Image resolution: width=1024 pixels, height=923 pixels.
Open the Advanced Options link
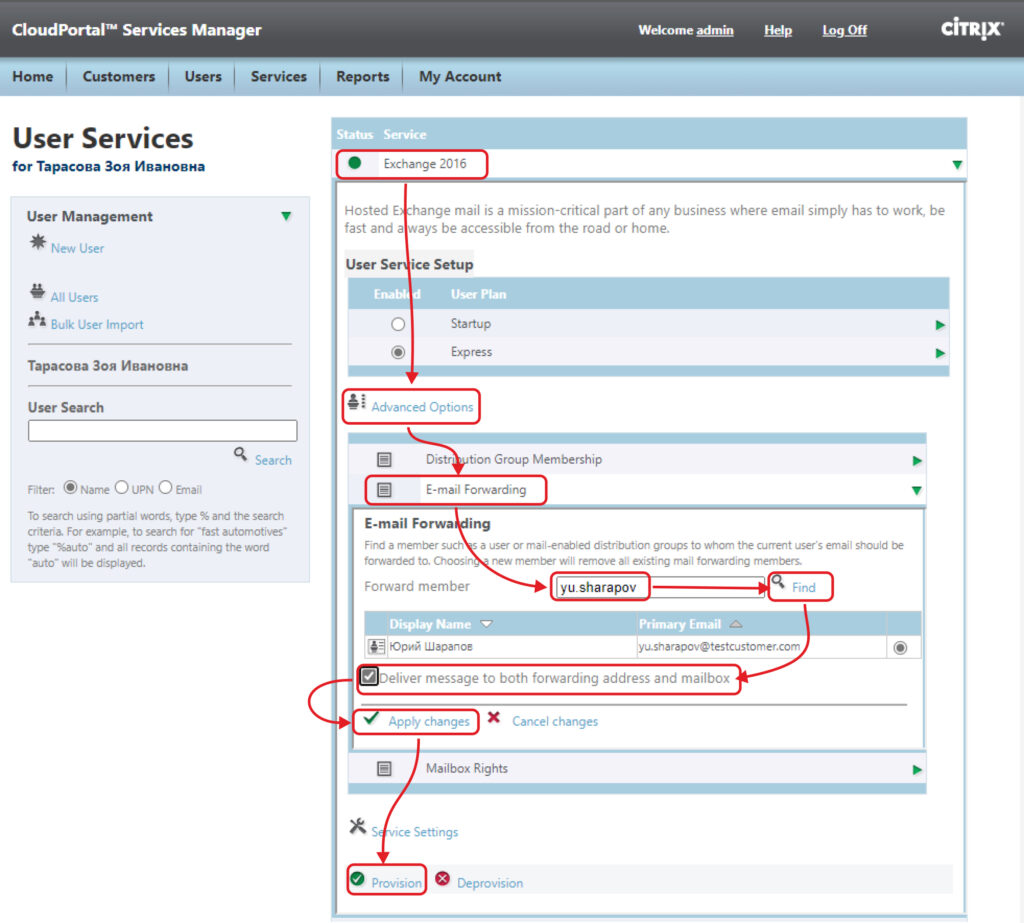tap(422, 407)
